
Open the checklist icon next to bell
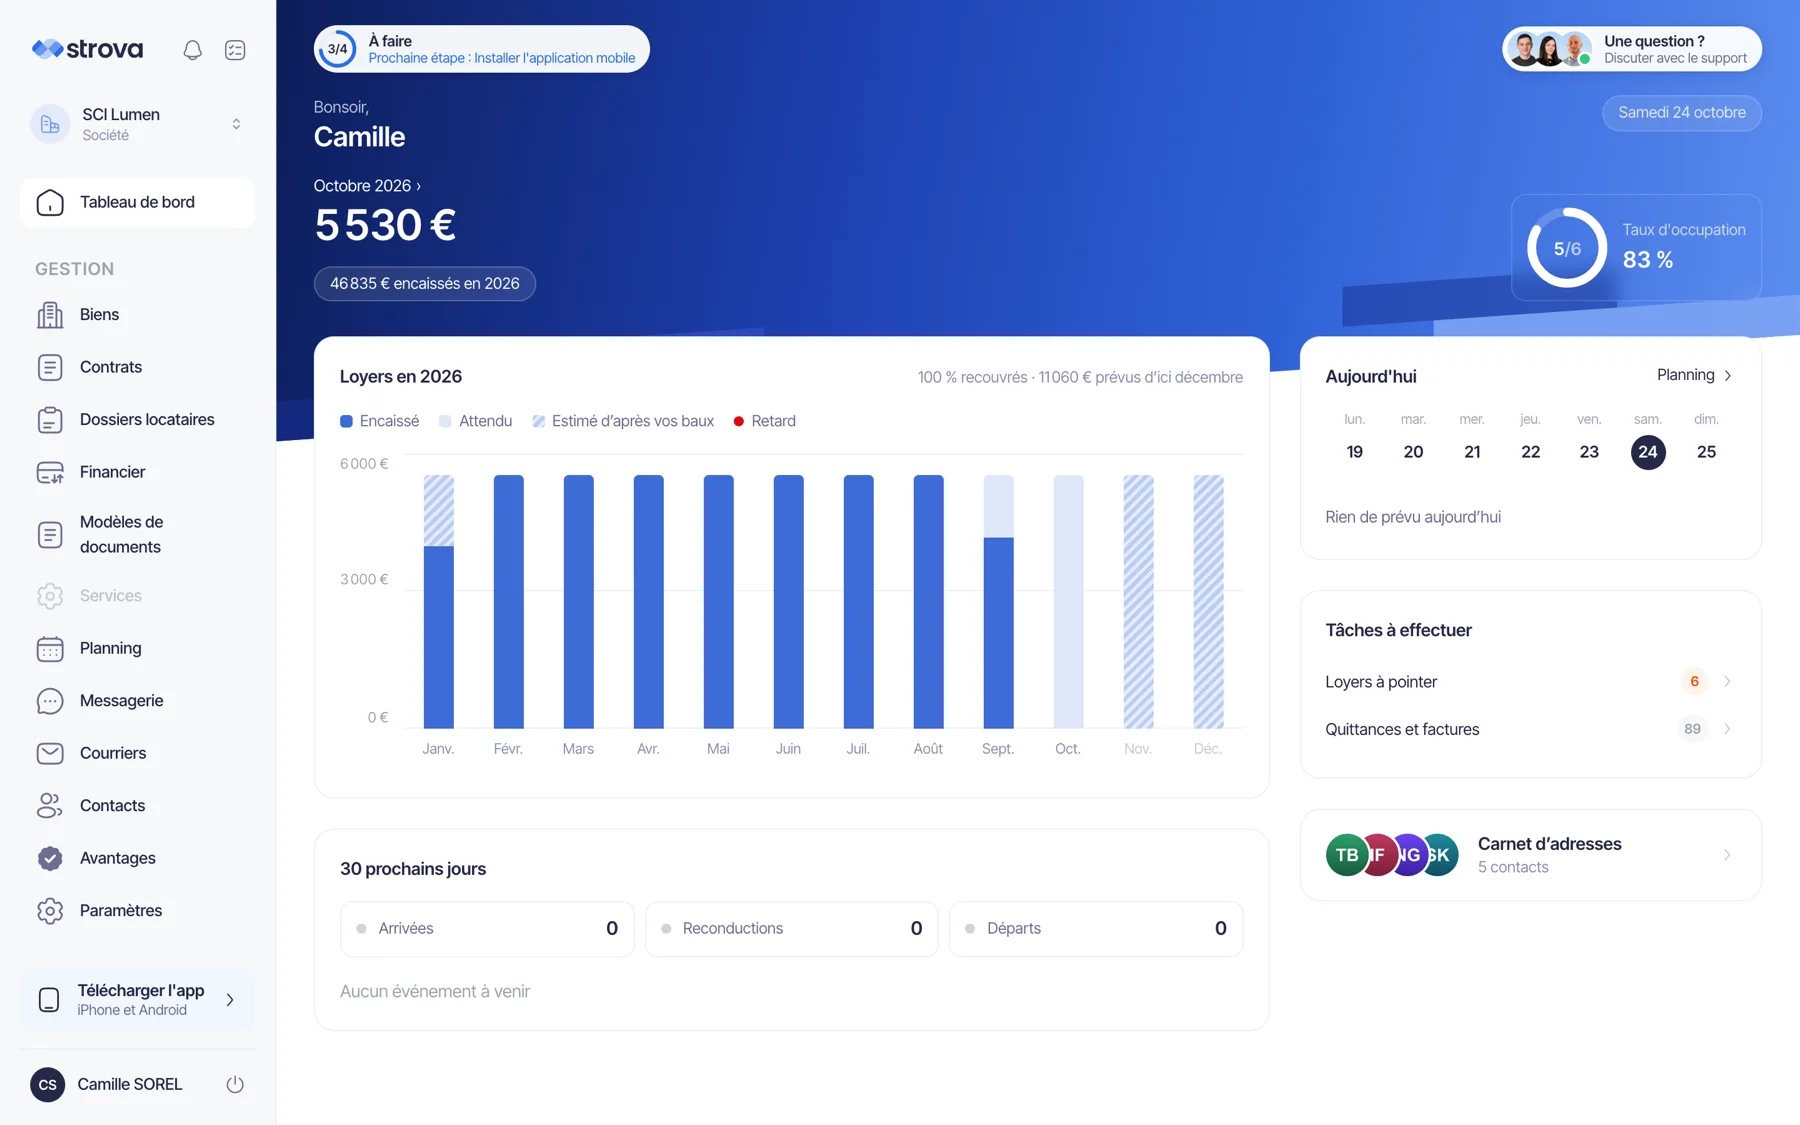pos(235,50)
